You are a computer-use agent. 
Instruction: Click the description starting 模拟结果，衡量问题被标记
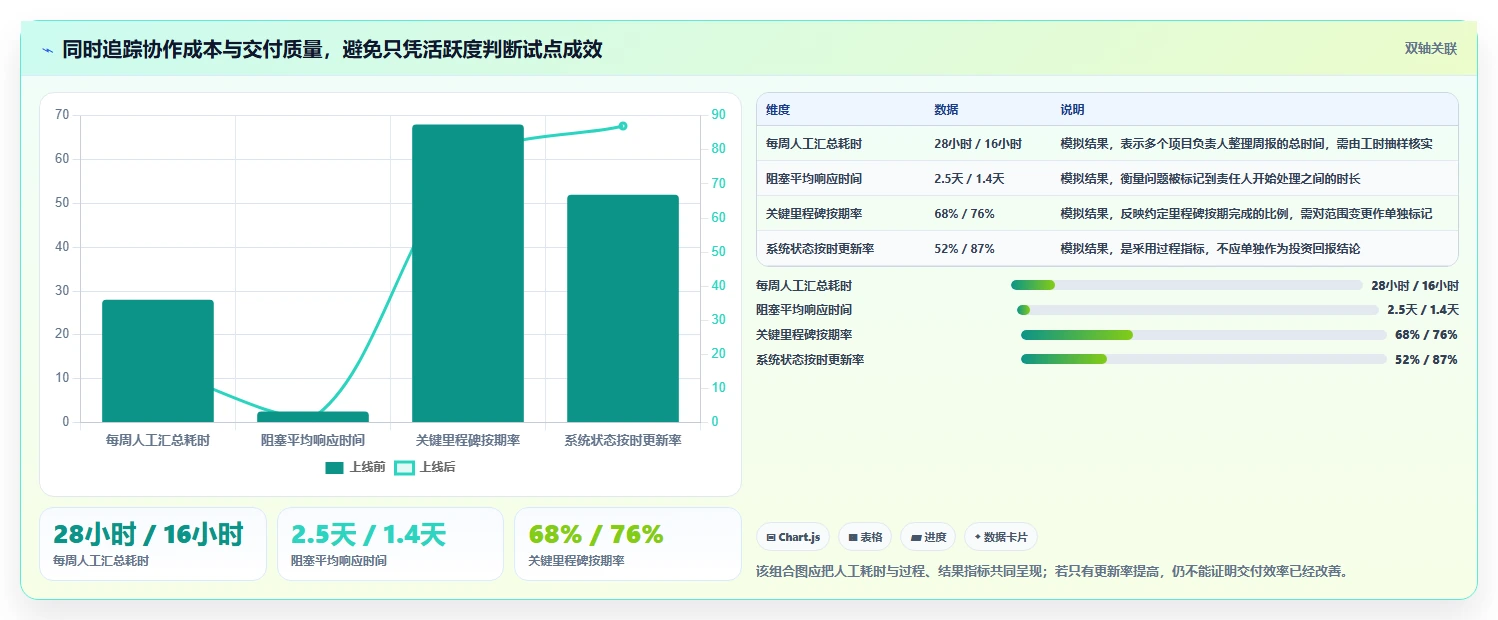pos(1210,179)
